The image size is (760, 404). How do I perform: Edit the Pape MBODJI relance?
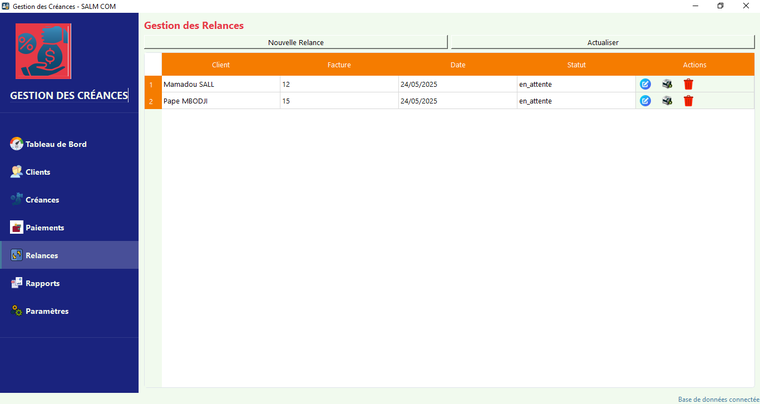(x=645, y=101)
